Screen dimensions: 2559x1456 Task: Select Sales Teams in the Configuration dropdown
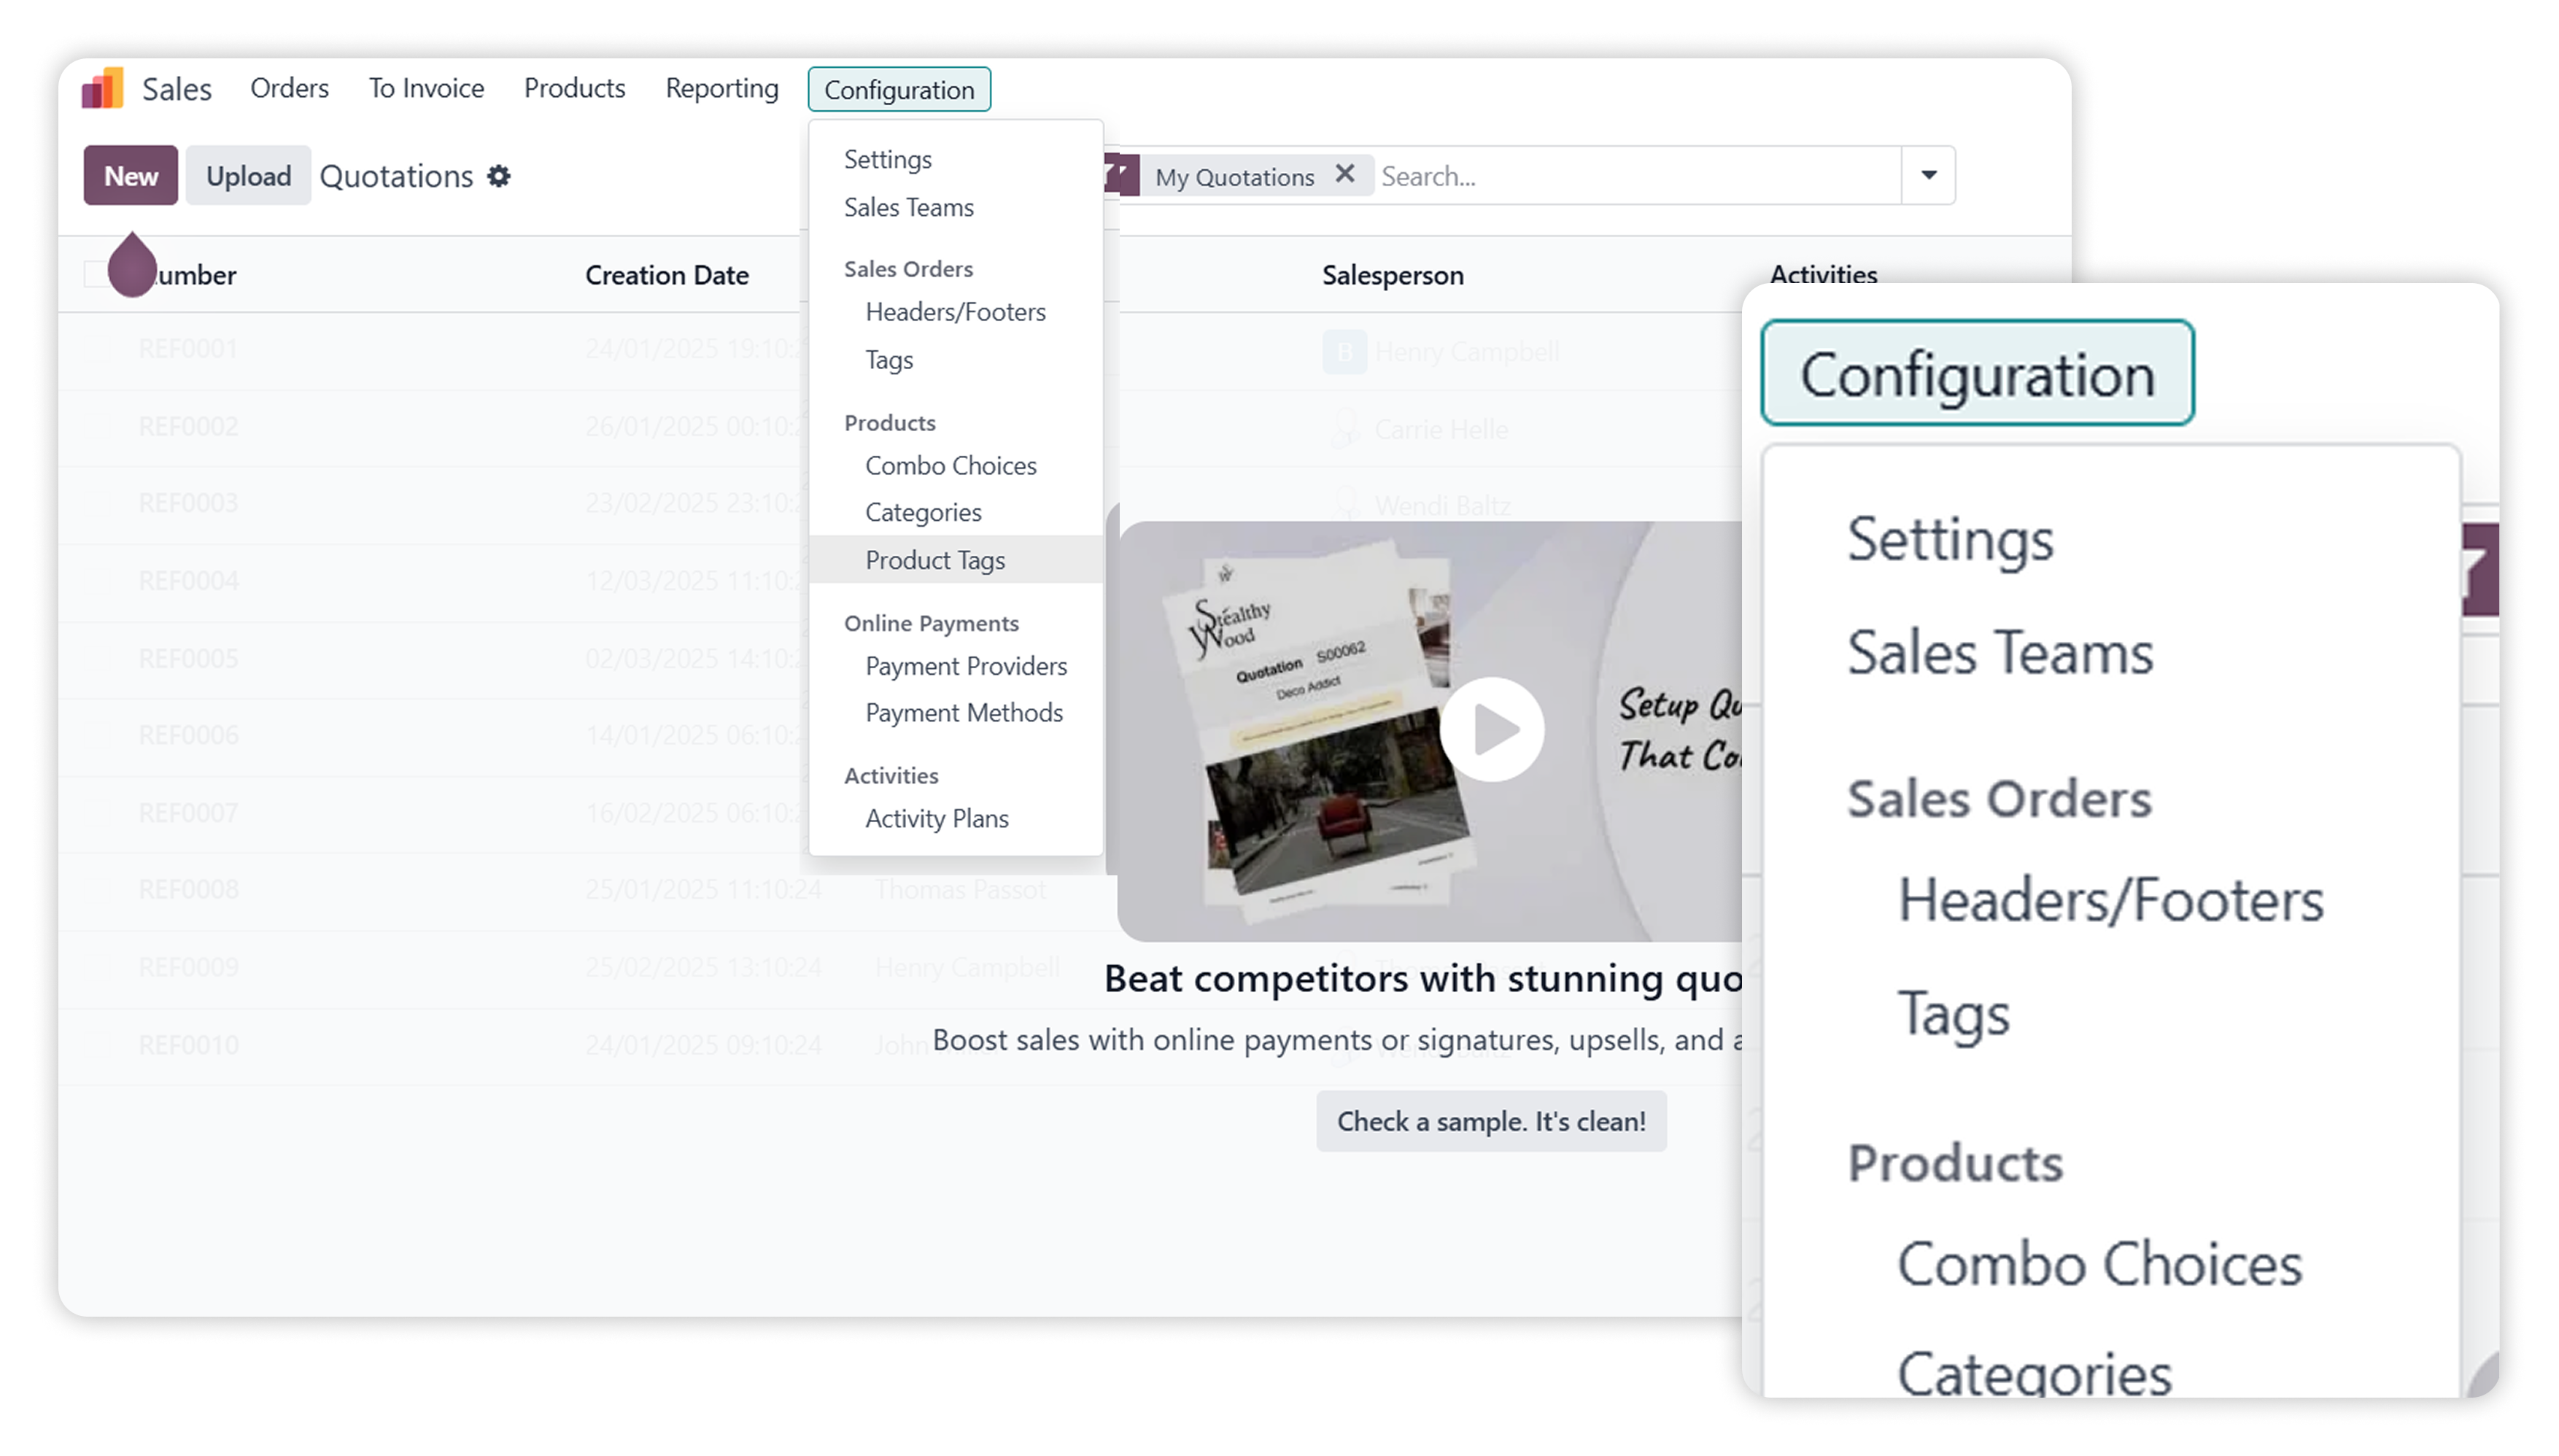point(909,207)
